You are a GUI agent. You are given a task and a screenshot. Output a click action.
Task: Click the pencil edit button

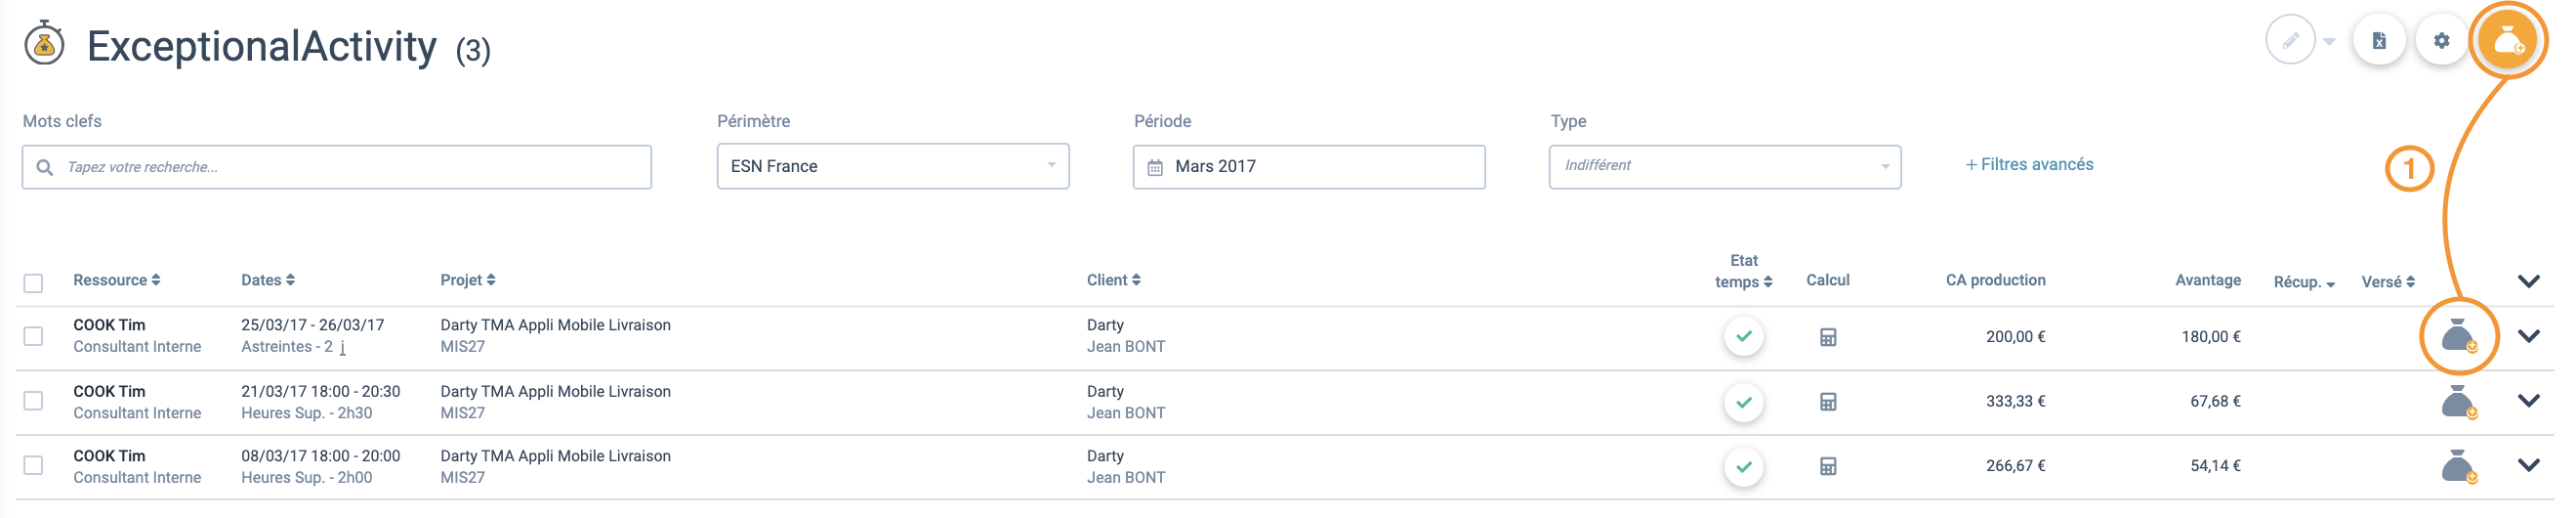pos(2291,41)
